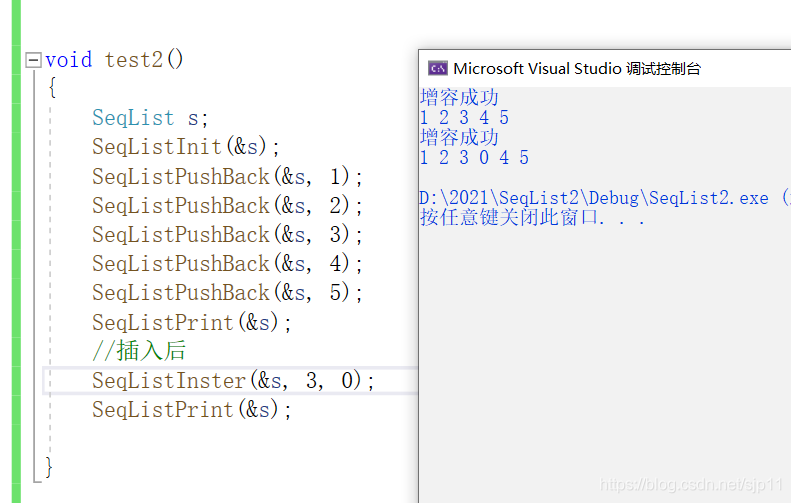Click the green 插入后 comment

pyautogui.click(x=139, y=351)
